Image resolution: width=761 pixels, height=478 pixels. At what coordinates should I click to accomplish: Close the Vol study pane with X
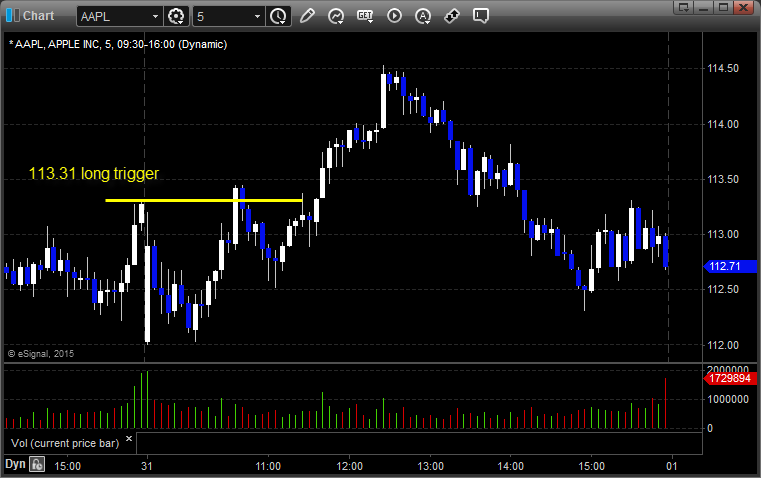(x=129, y=439)
